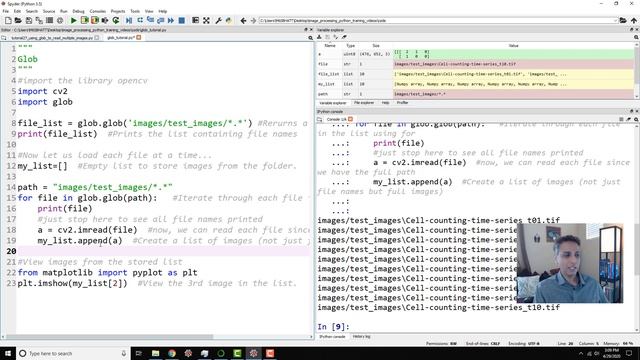Open the Edit menu
640x360 pixels.
[17, 11]
